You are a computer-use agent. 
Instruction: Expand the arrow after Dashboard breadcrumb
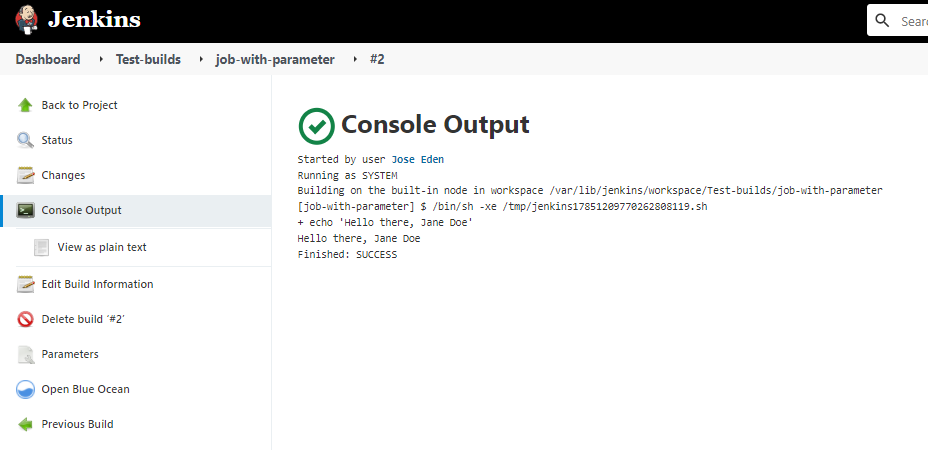pos(101,60)
